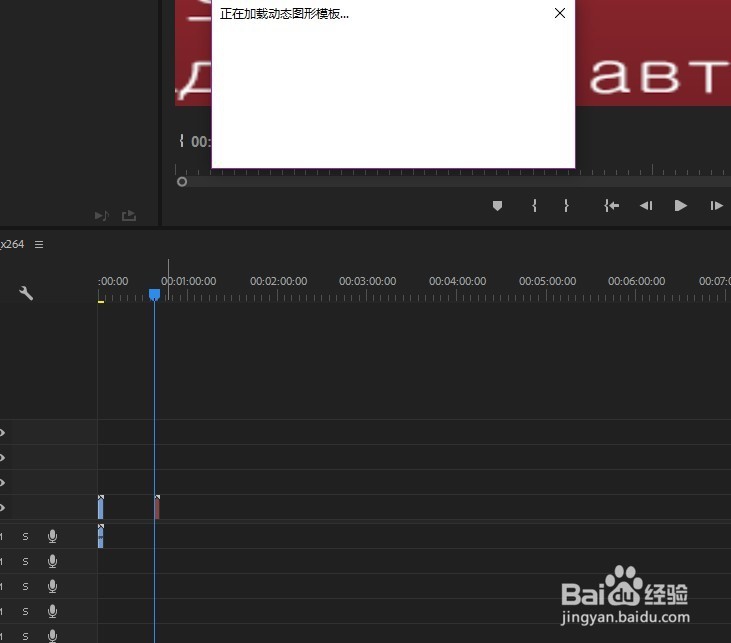Click 00:03:00:00 on the timeline ruler
This screenshot has height=643, width=731.
click(367, 281)
